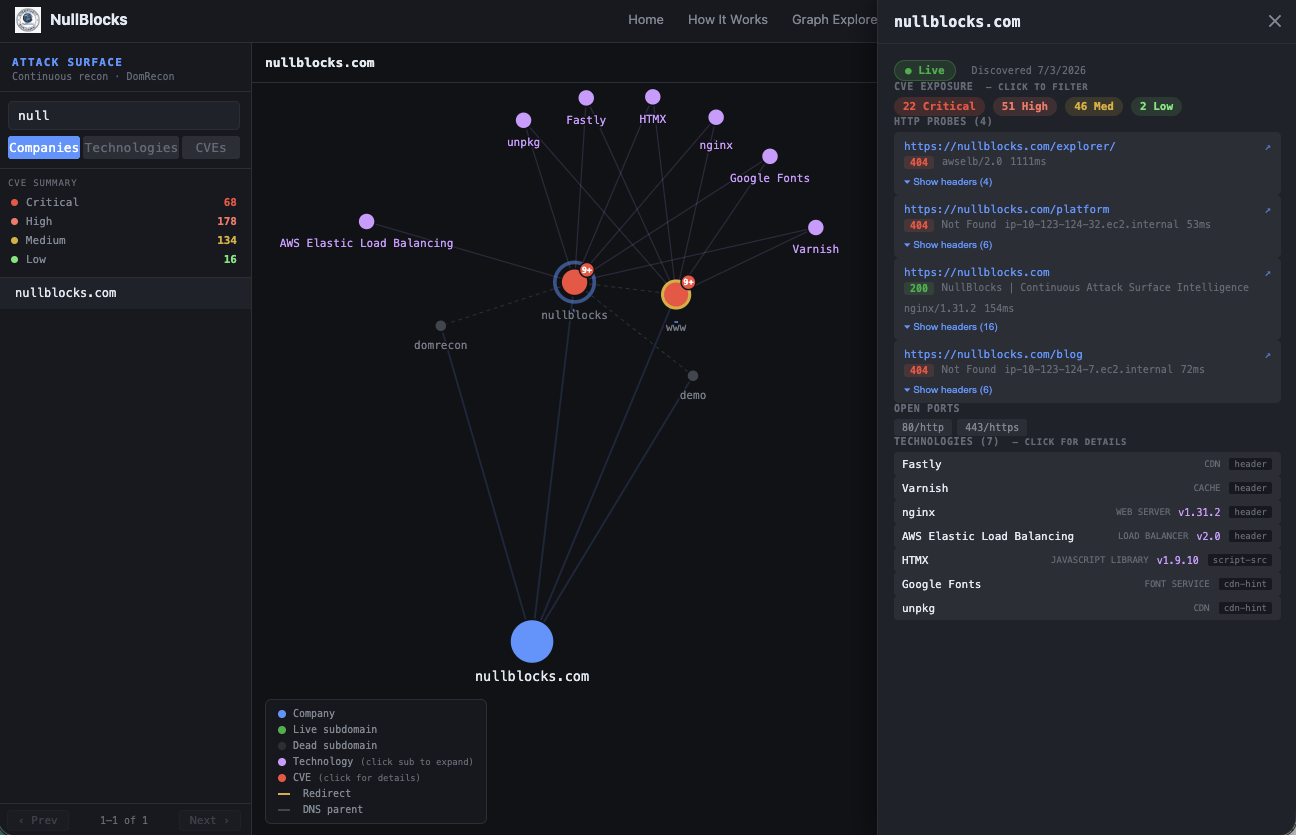Open the nullblocks.com/explorer/ probe URL
Image resolution: width=1296 pixels, height=835 pixels.
tap(1010, 147)
